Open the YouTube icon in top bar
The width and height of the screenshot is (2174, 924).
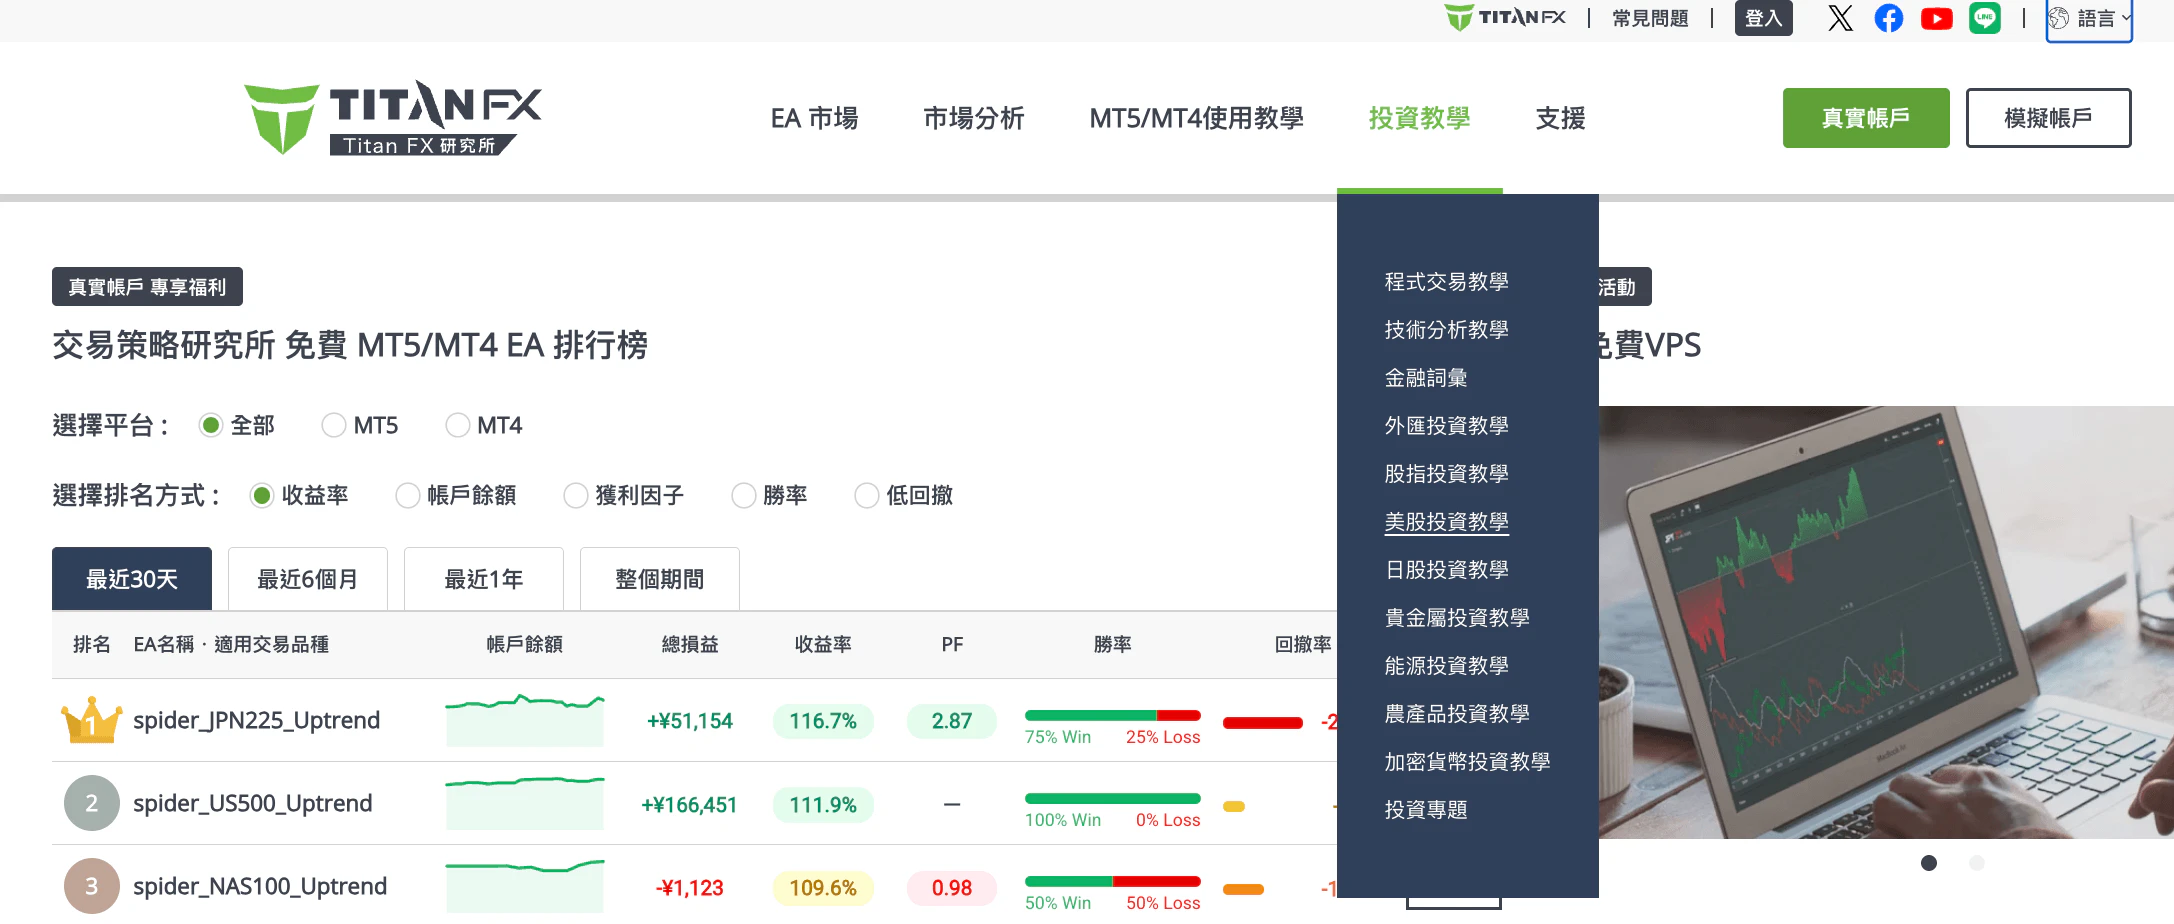click(x=1936, y=18)
